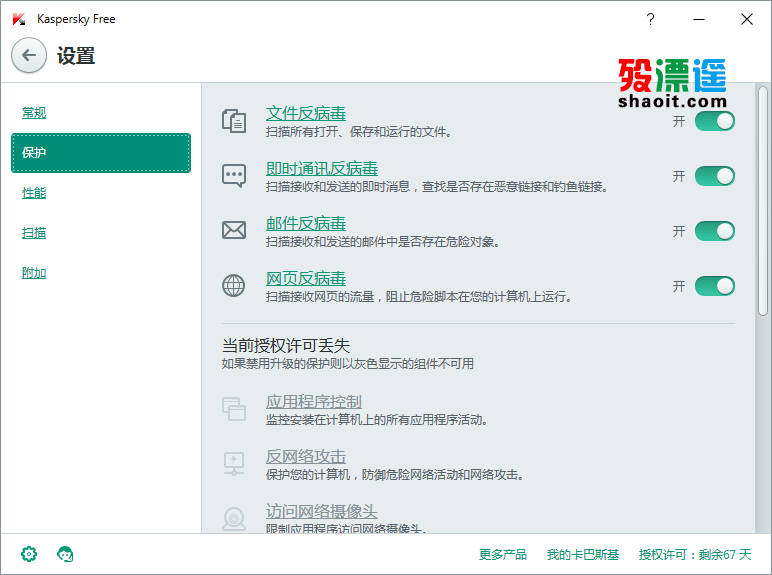
Task: Click the Mail Anti-Virus envelope icon
Action: point(234,230)
